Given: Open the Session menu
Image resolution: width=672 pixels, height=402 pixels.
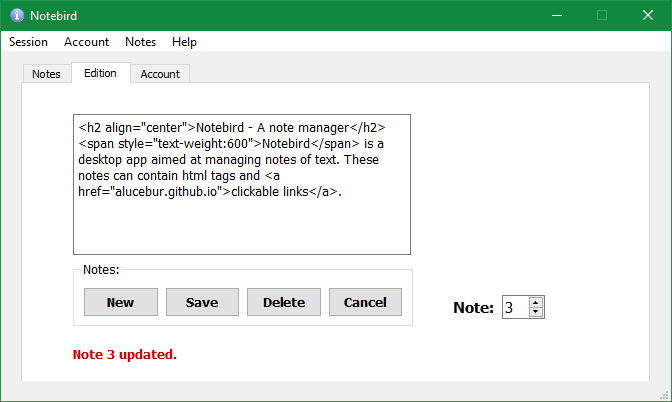Looking at the screenshot, I should point(28,42).
